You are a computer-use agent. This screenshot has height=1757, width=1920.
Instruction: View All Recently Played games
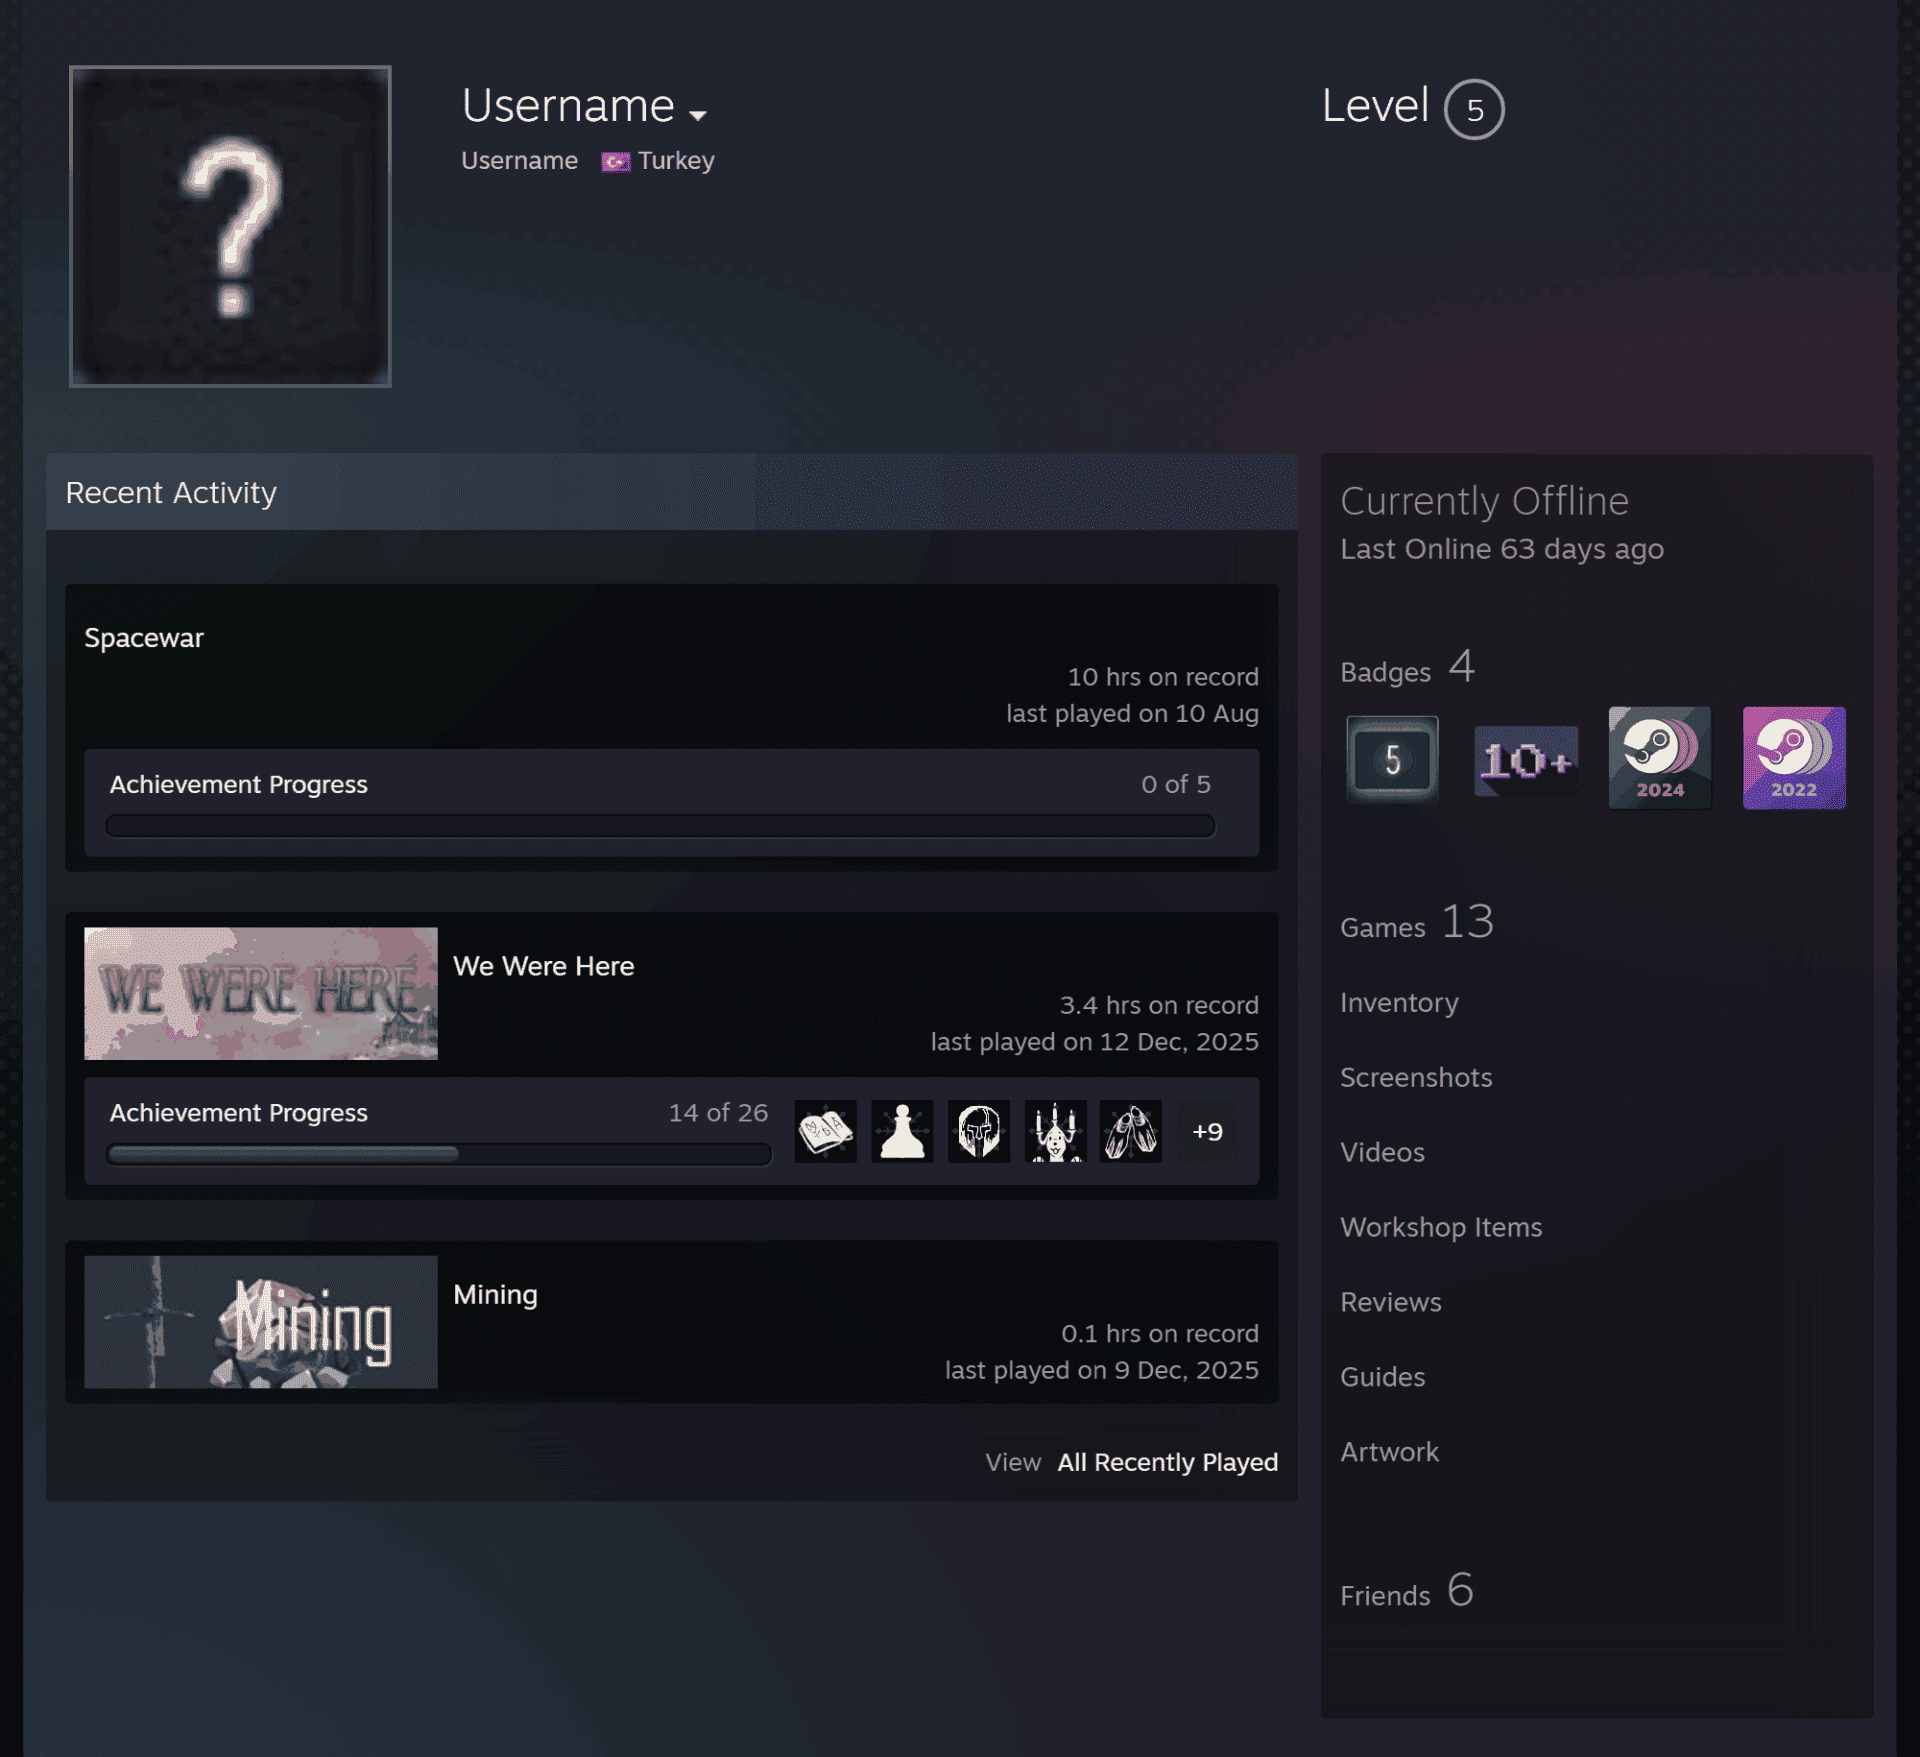tap(1167, 1462)
